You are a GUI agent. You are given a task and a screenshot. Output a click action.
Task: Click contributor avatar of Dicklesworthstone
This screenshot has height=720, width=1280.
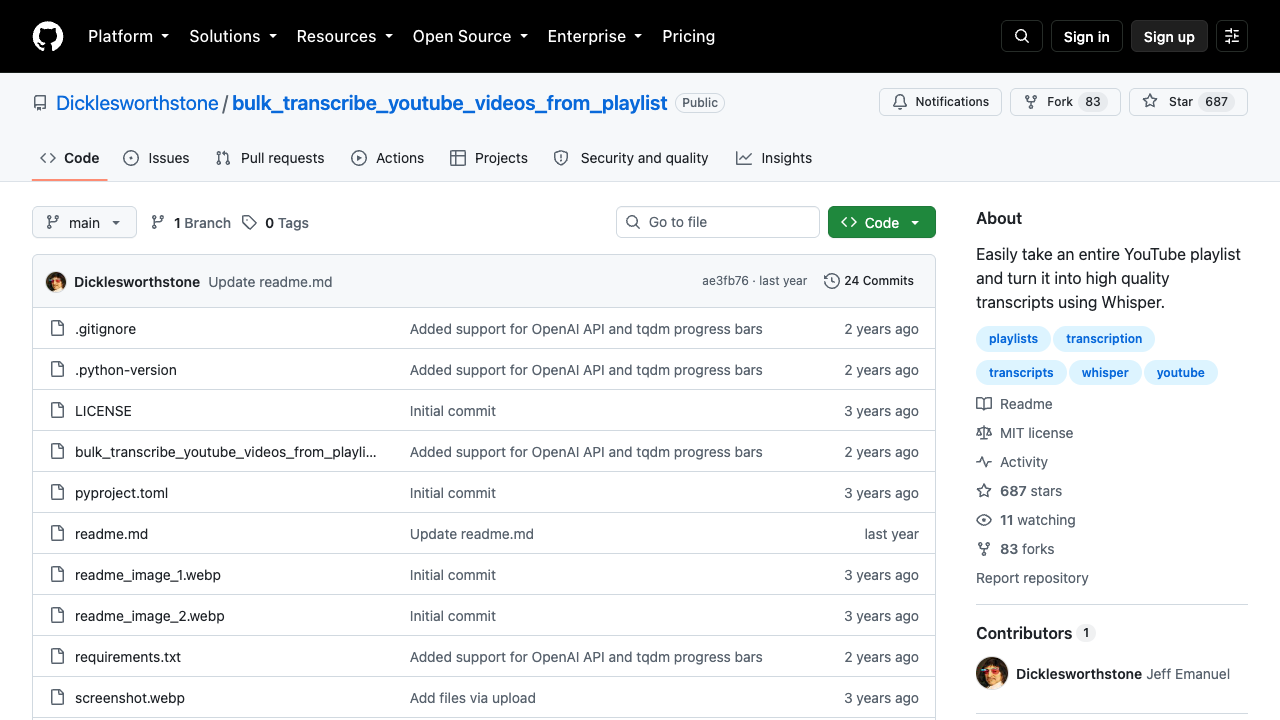coord(992,673)
